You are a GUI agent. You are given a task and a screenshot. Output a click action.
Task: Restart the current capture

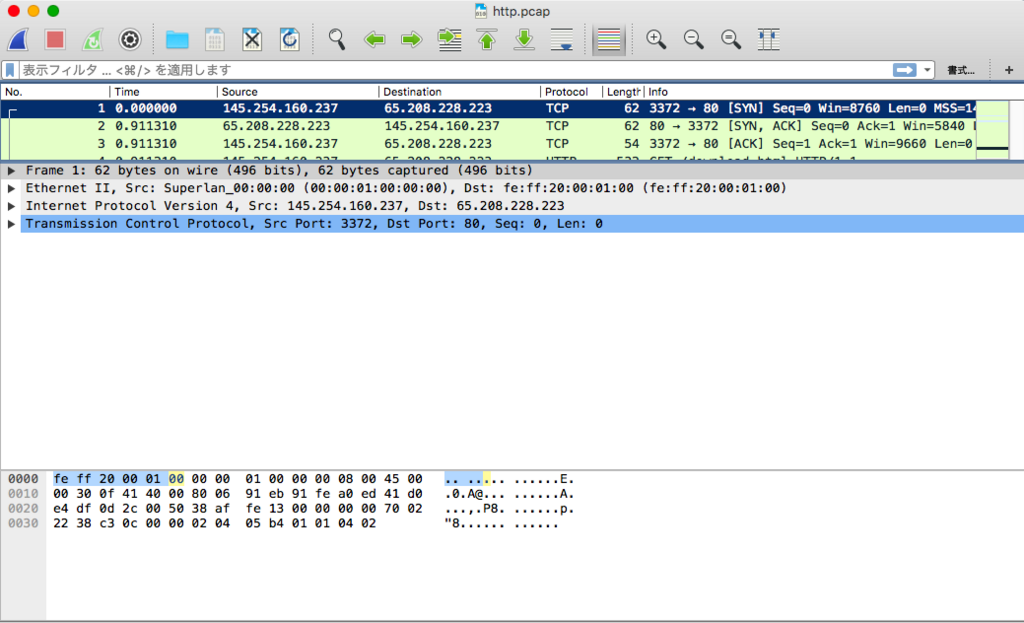[x=93, y=40]
